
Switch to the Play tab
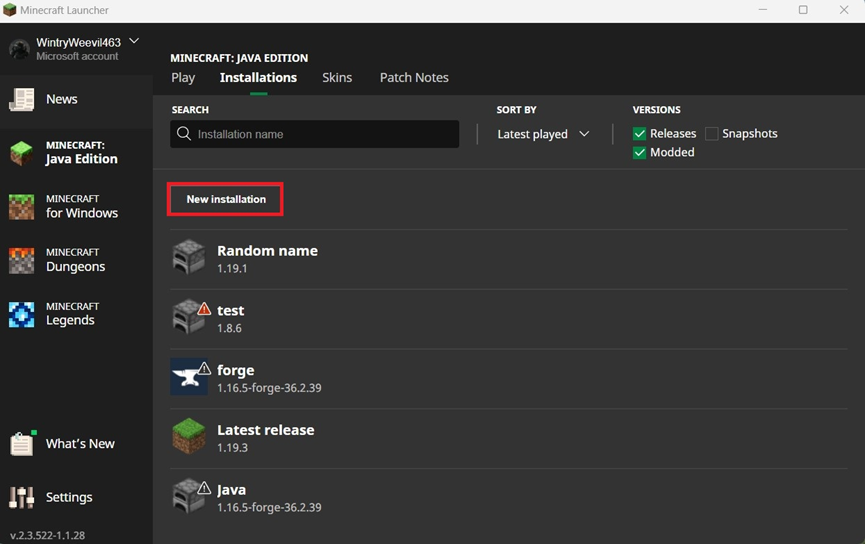coord(183,78)
